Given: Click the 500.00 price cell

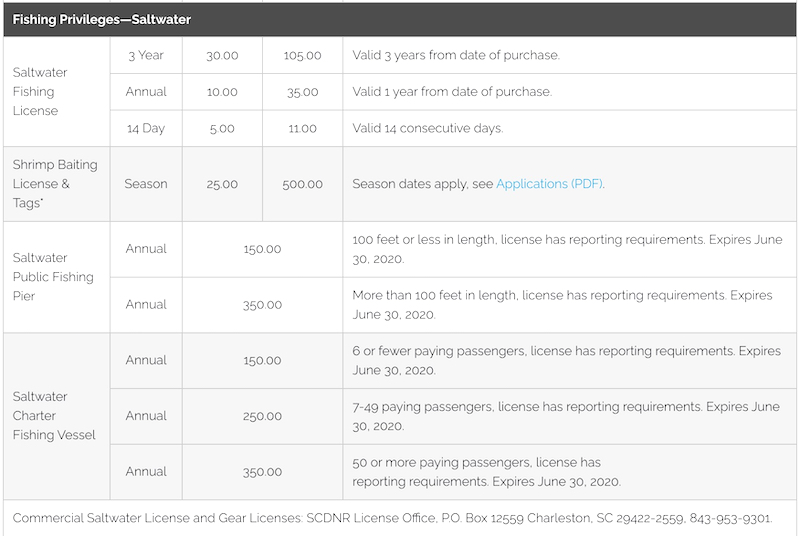Looking at the screenshot, I should [x=301, y=184].
